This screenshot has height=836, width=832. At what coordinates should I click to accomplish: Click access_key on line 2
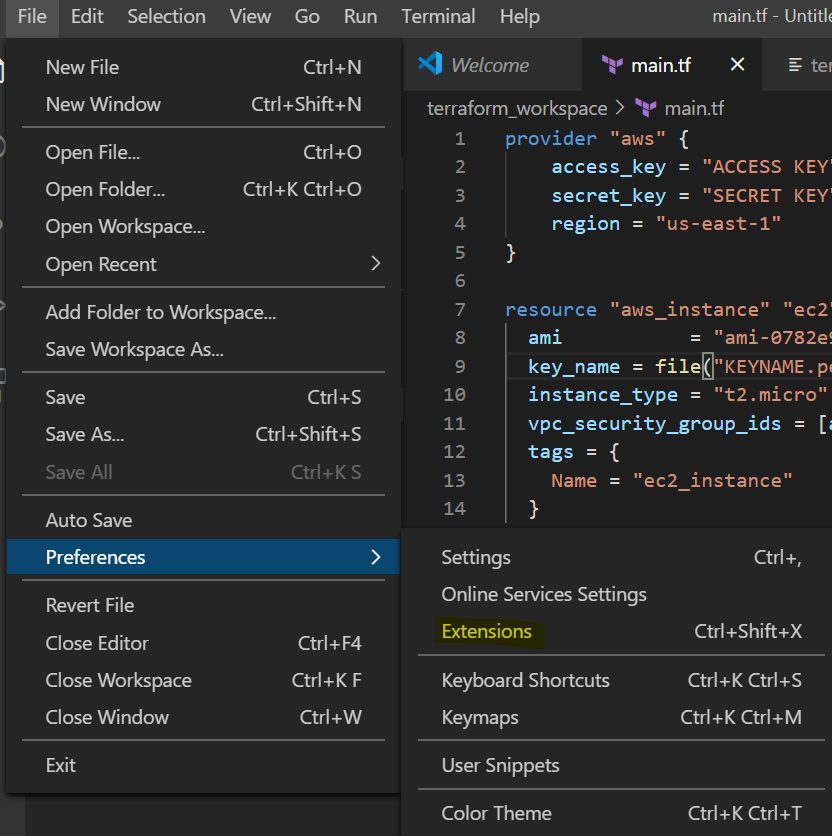(x=609, y=167)
